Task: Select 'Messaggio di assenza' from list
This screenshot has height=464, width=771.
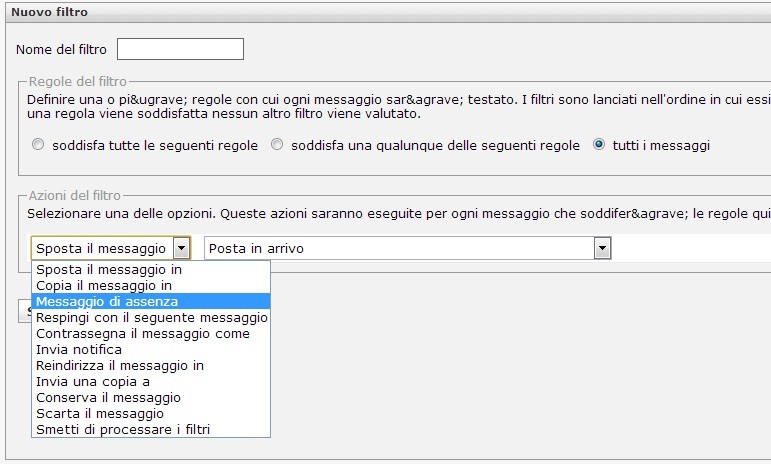Action: [107, 302]
